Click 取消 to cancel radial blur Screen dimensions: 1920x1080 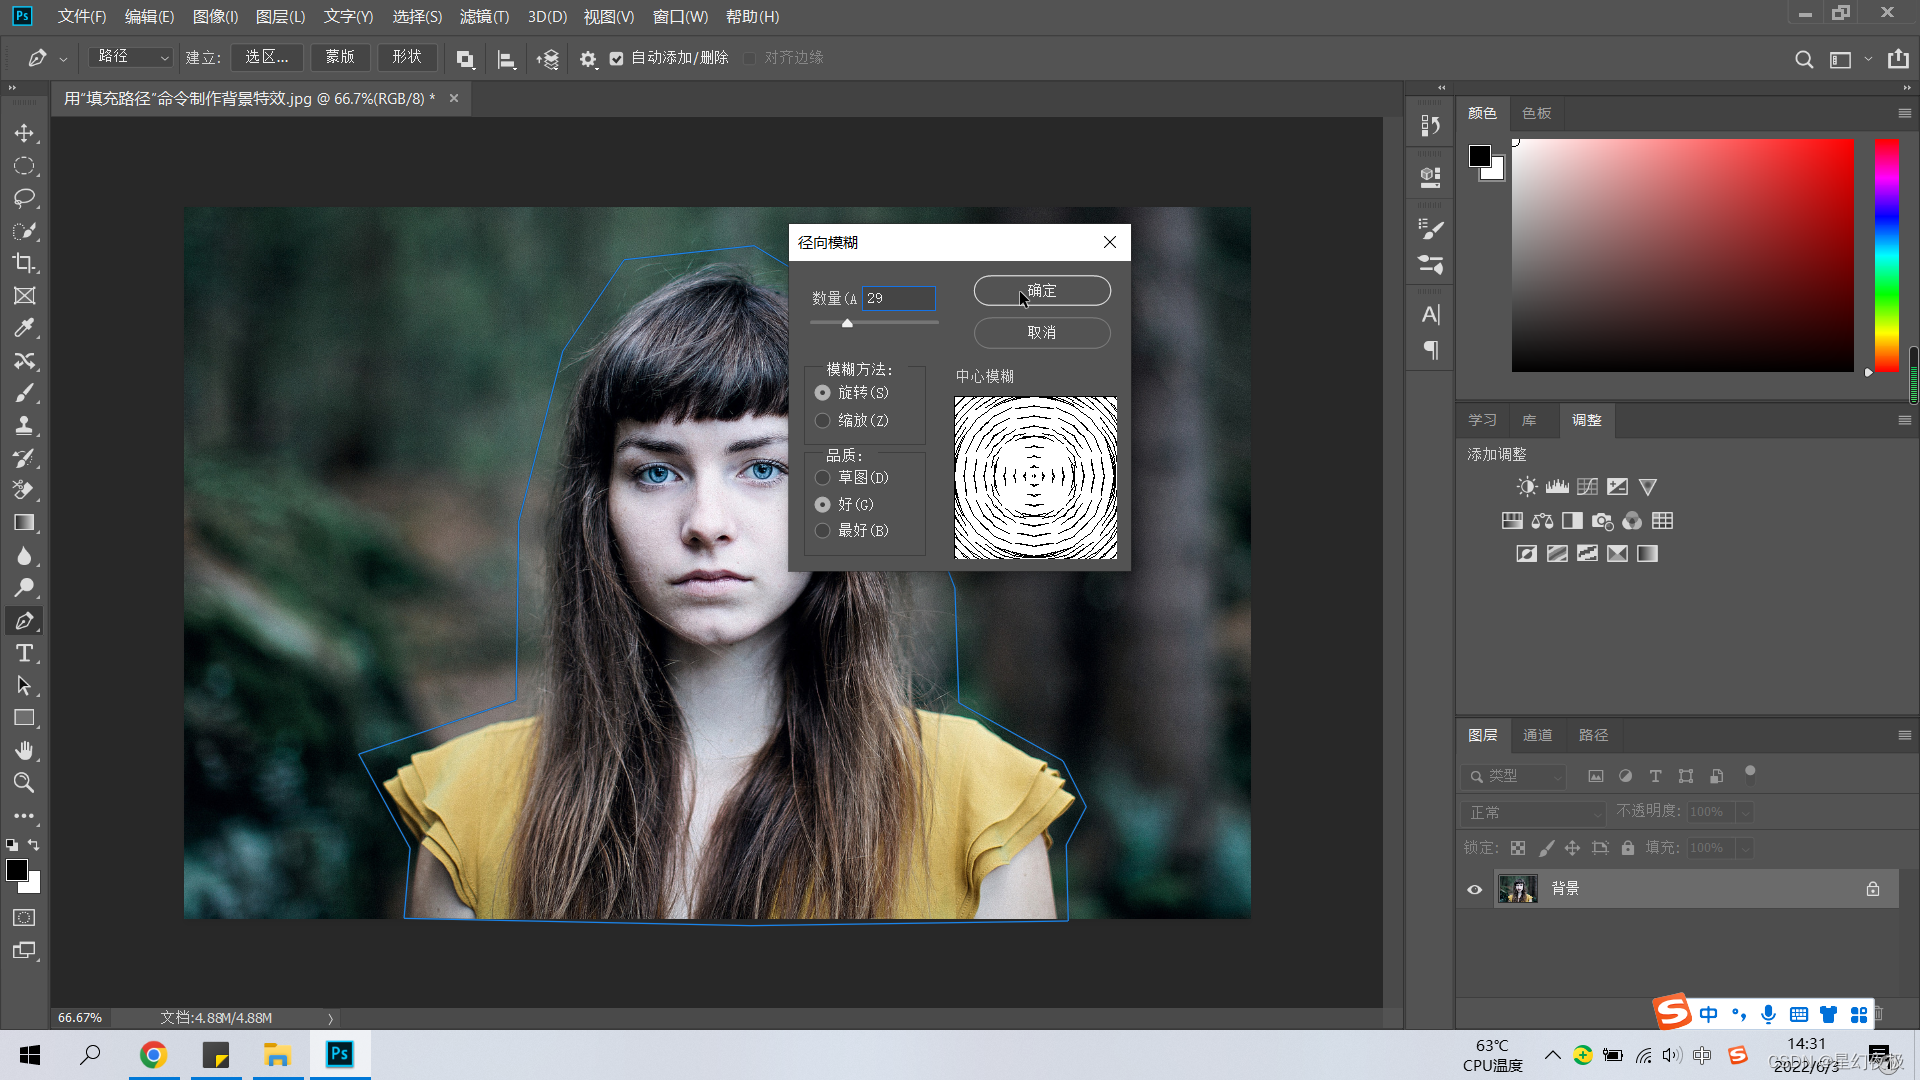point(1041,333)
